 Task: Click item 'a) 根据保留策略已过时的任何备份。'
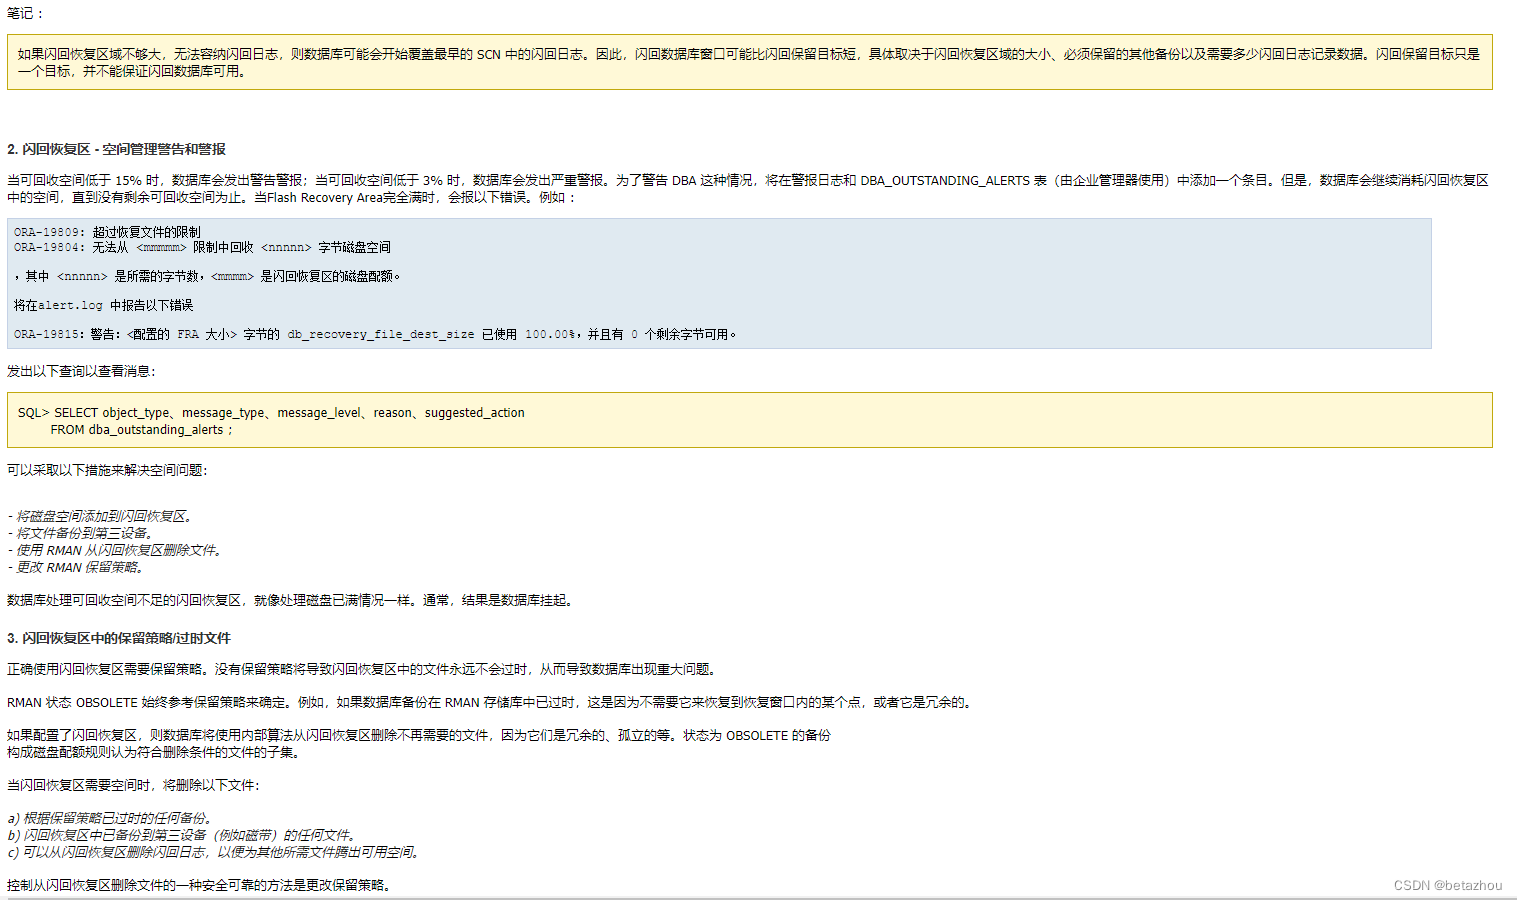110,818
